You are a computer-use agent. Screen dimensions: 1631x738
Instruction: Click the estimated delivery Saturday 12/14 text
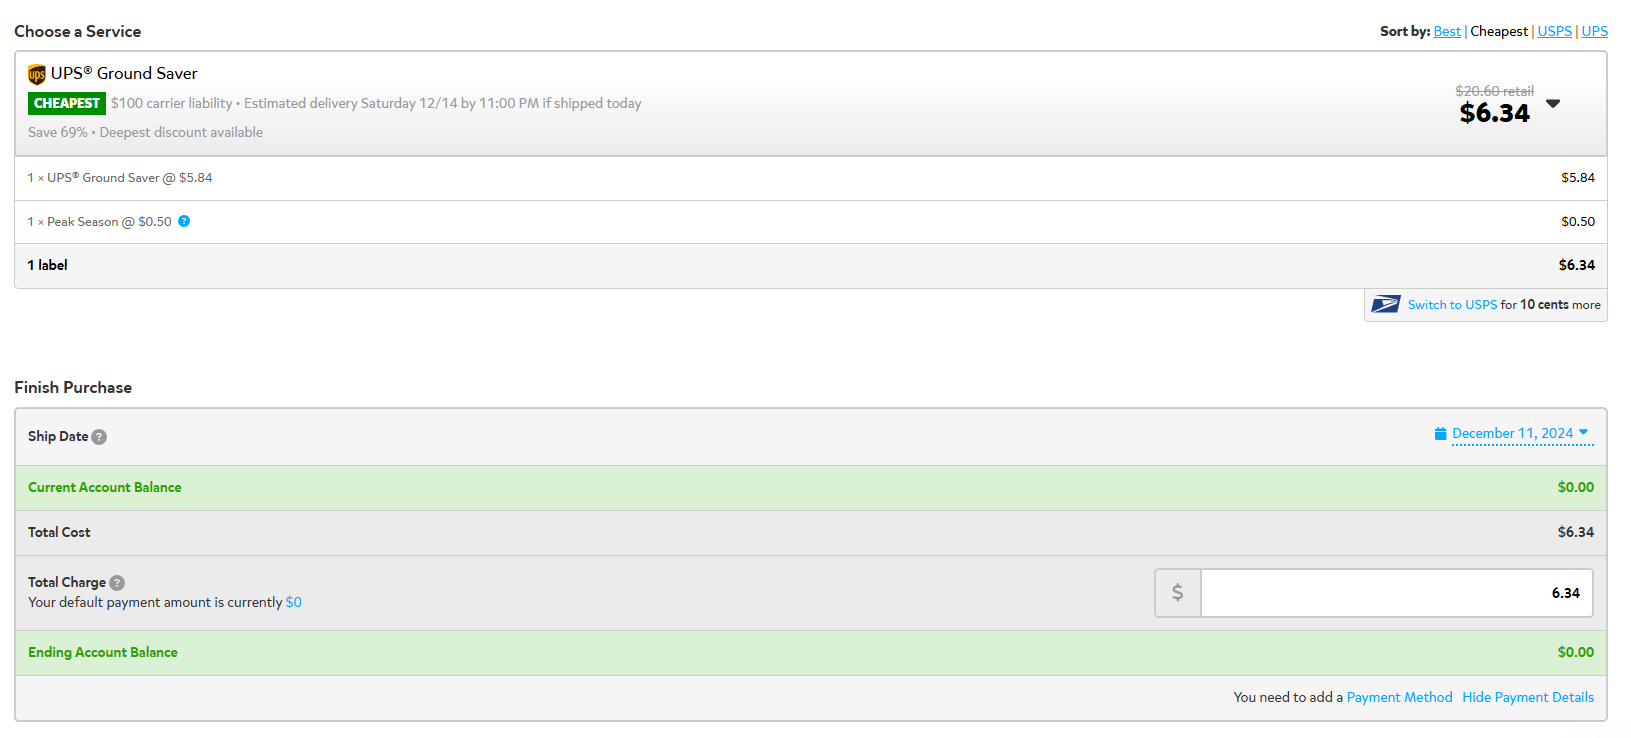pos(443,103)
